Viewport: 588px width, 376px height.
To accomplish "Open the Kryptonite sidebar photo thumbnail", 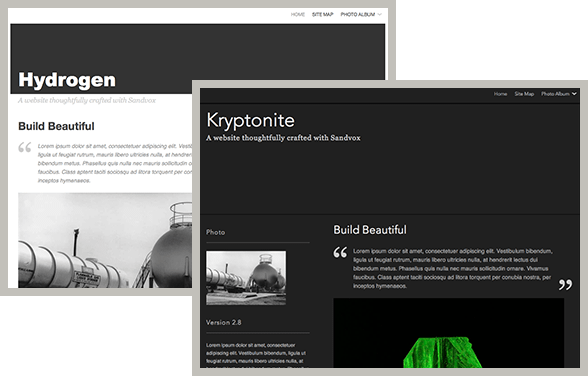I will click(246, 278).
